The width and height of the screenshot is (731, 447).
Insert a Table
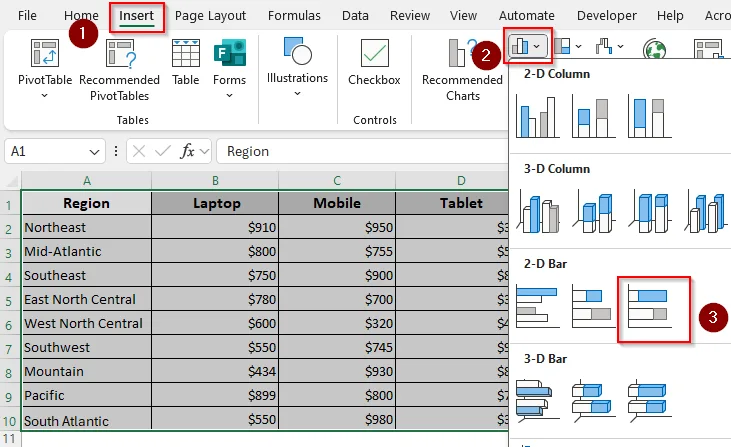(x=186, y=63)
